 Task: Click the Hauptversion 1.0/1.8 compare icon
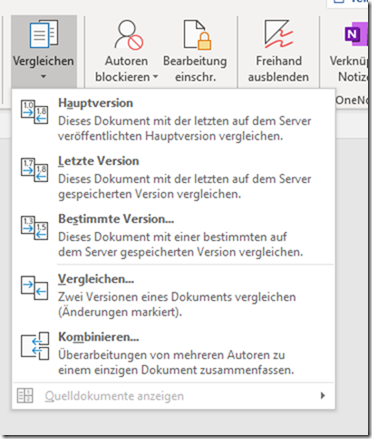coord(35,112)
